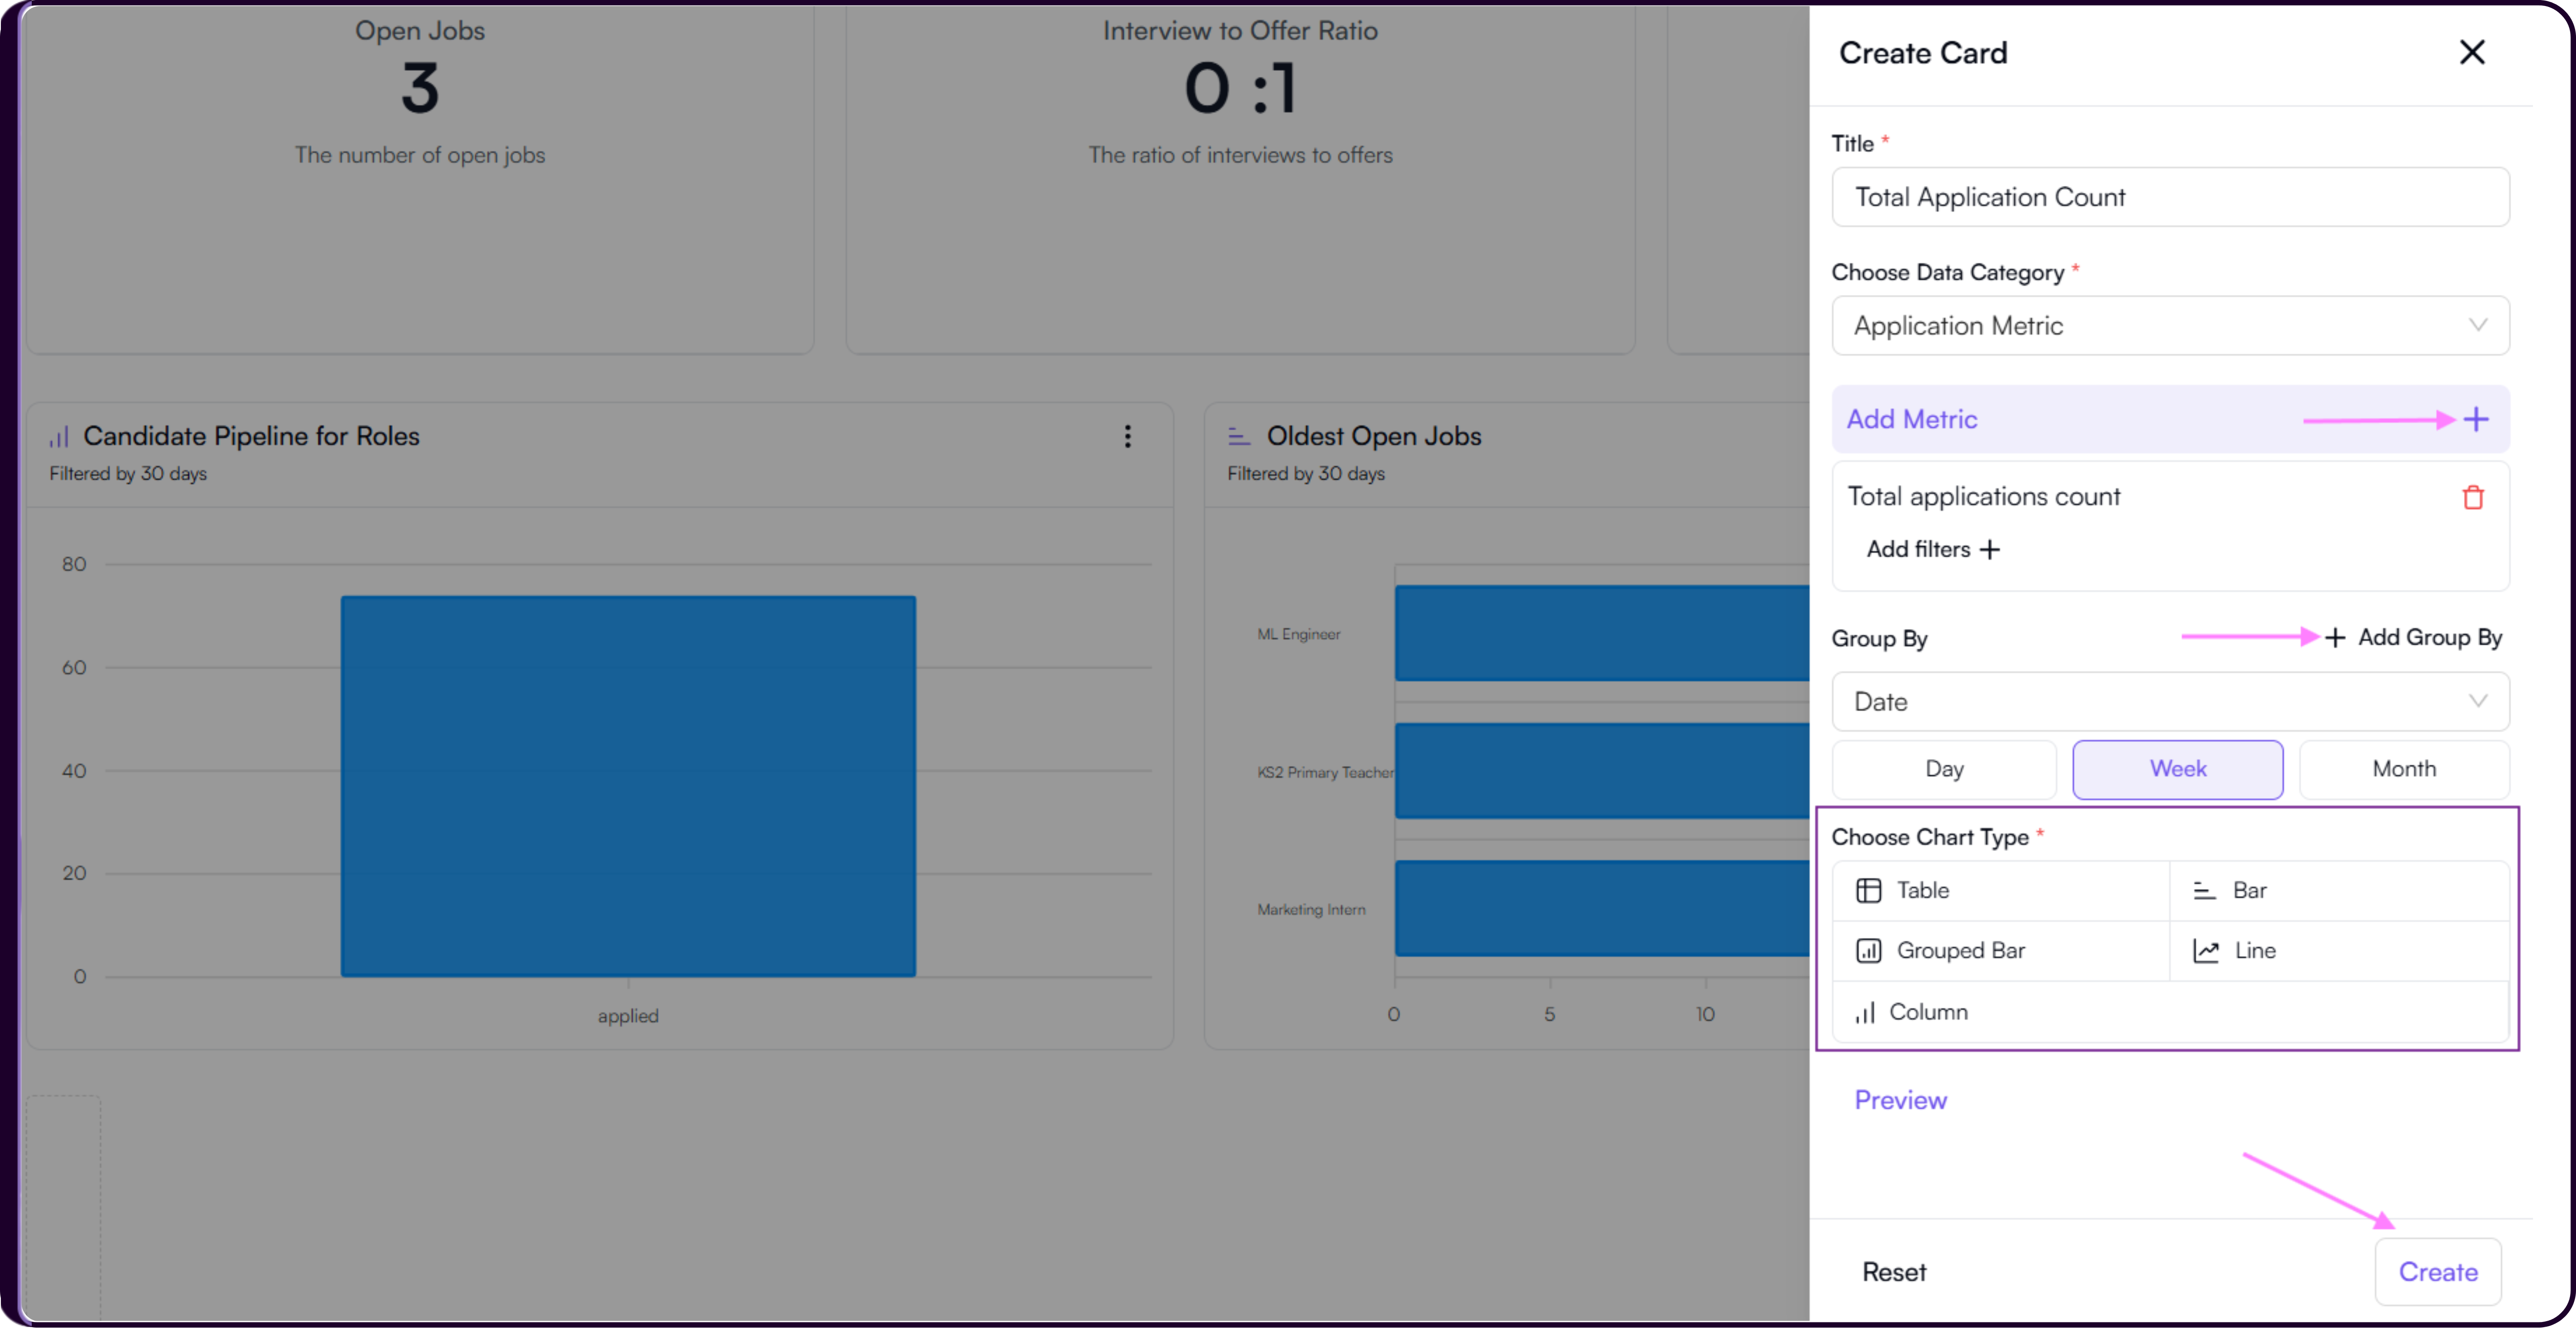Choose the Bar chart option

tap(2339, 890)
